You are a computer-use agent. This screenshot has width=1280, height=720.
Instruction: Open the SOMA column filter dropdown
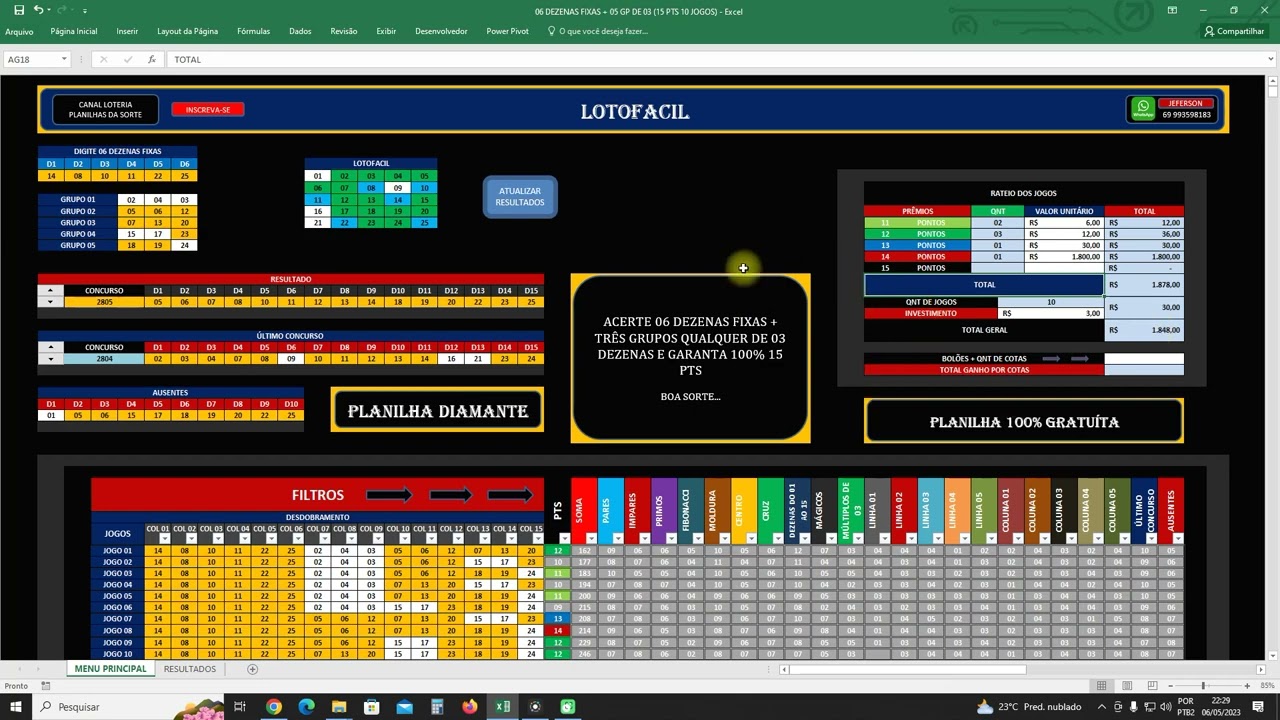[x=590, y=539]
